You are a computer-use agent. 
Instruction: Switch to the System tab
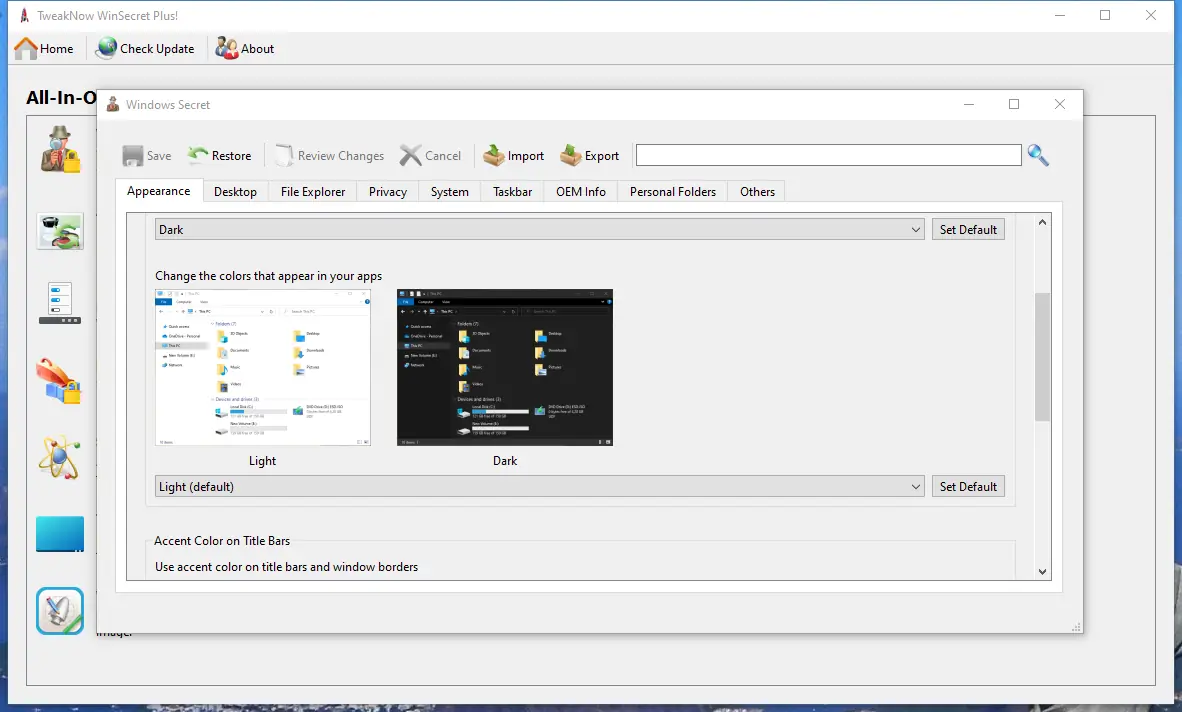pyautogui.click(x=449, y=192)
